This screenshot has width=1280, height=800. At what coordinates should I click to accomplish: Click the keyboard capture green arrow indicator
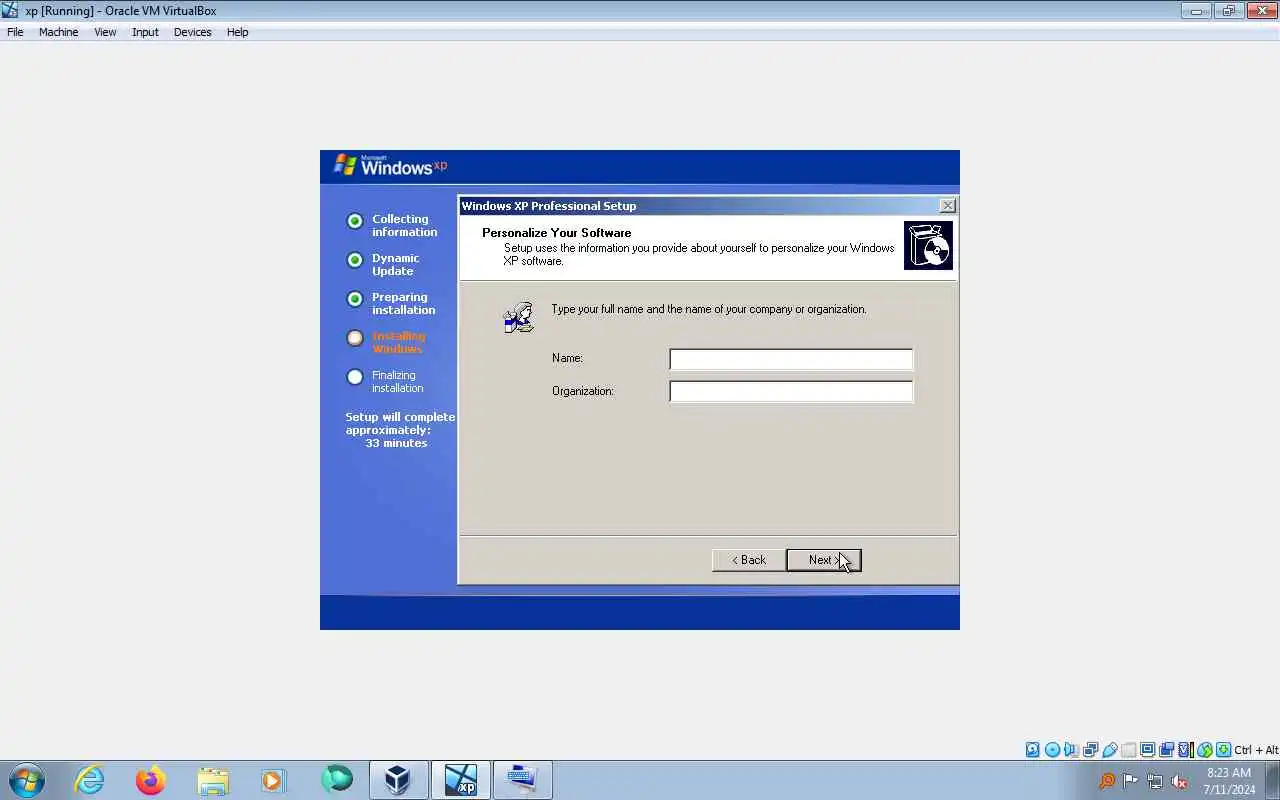point(1223,750)
